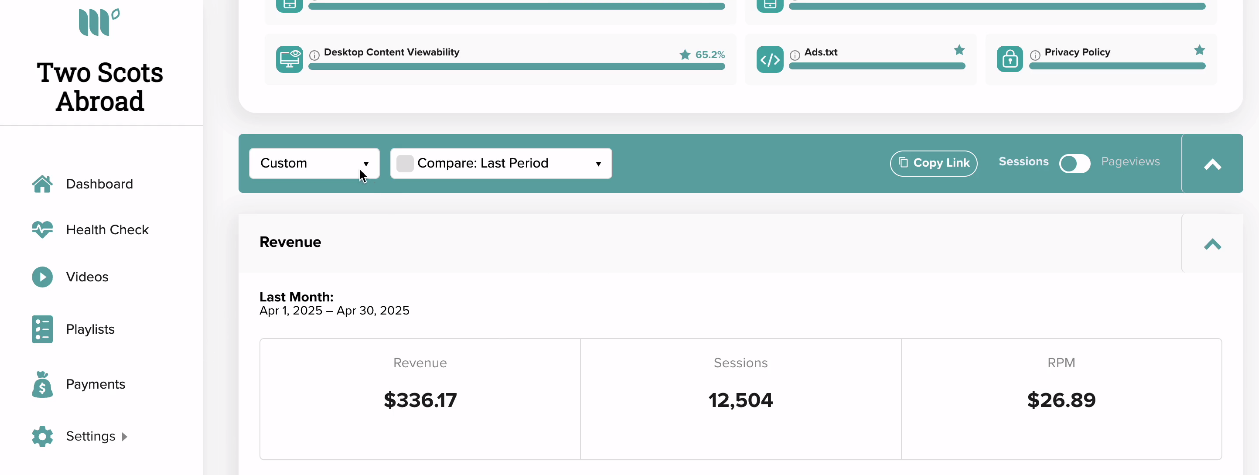Image resolution: width=1259 pixels, height=475 pixels.
Task: Click the Ads.txt progress bar
Action: [x=877, y=66]
